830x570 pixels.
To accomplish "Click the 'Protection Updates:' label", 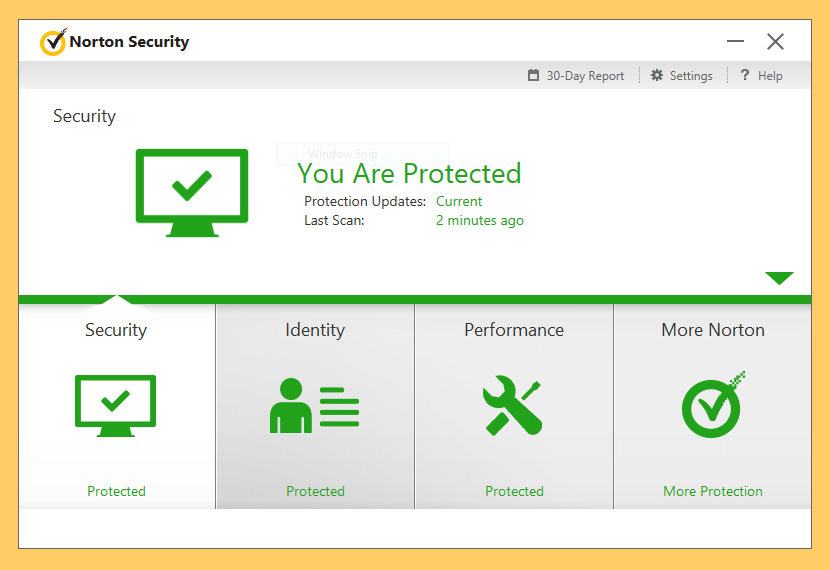I will coord(365,202).
